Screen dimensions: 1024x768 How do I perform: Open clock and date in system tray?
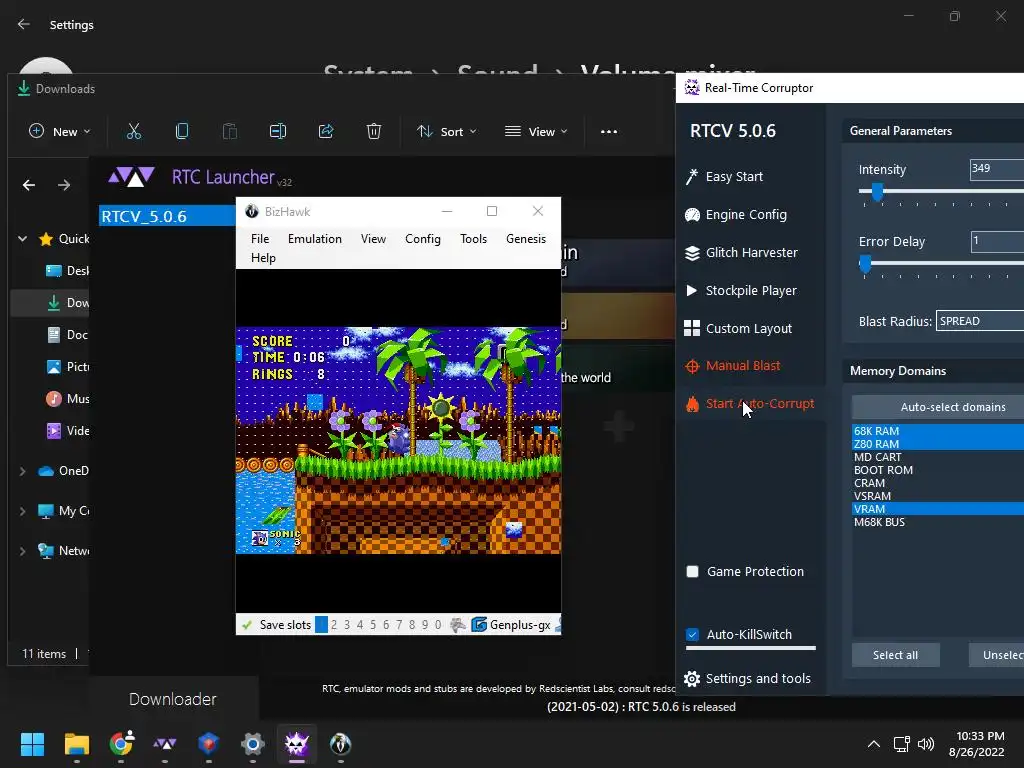tap(976, 744)
